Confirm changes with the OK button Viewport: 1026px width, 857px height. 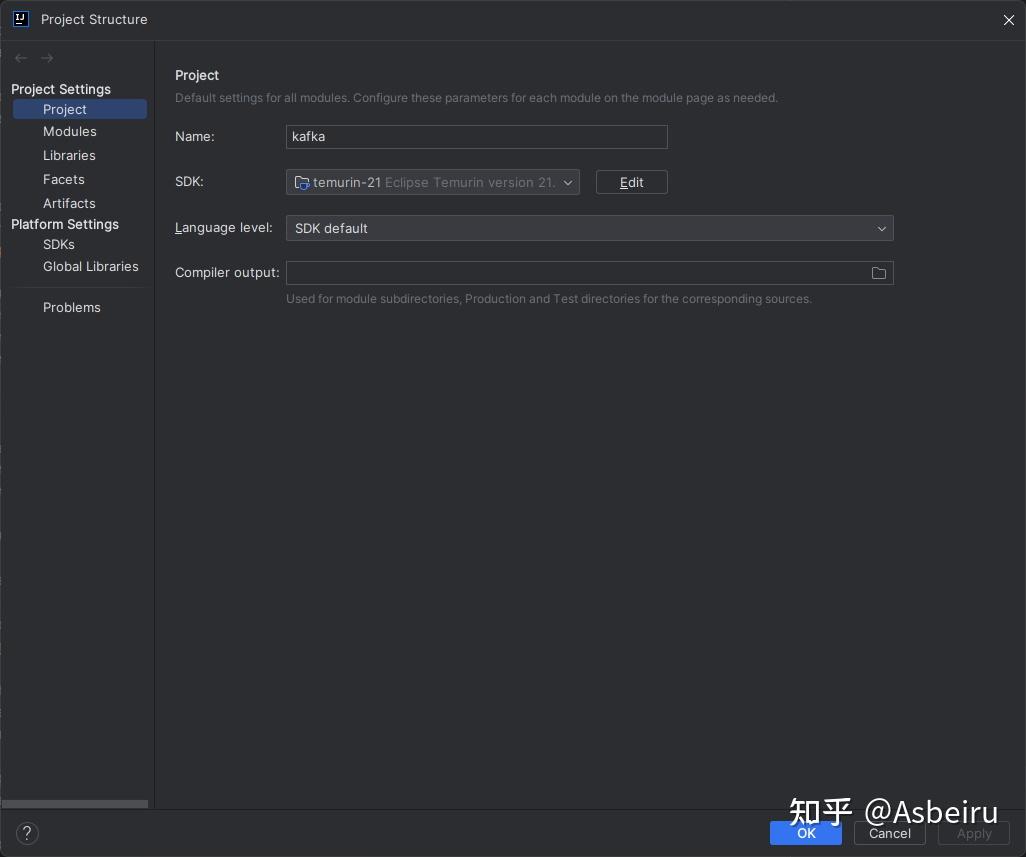click(806, 833)
